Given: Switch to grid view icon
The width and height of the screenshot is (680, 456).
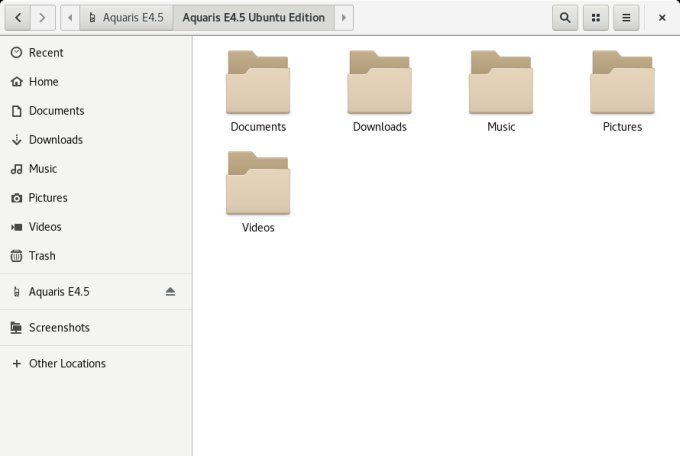Looking at the screenshot, I should click(x=596, y=18).
